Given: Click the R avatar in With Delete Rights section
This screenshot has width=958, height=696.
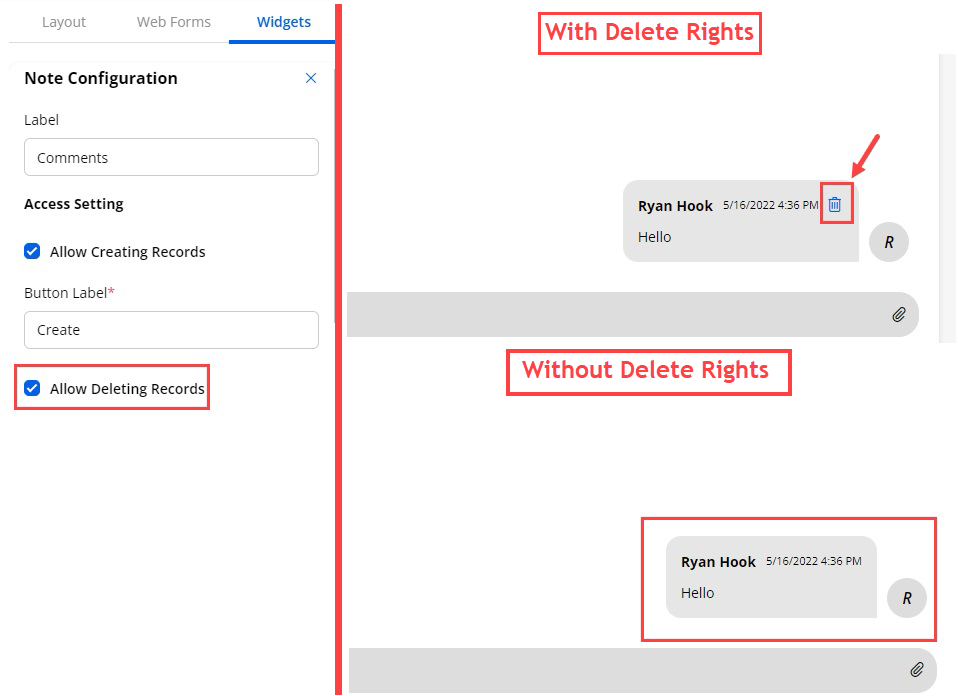Looking at the screenshot, I should pyautogui.click(x=888, y=242).
